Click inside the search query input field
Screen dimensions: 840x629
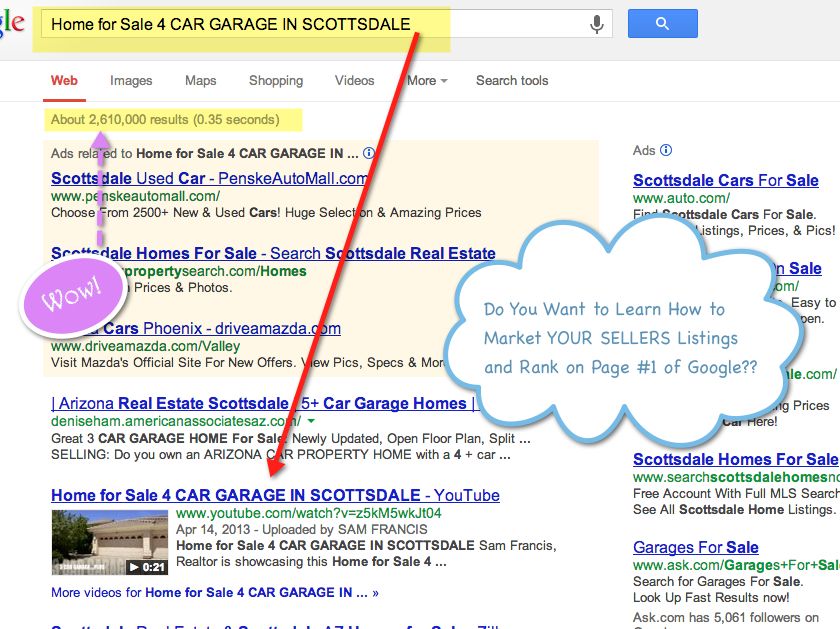coord(300,23)
